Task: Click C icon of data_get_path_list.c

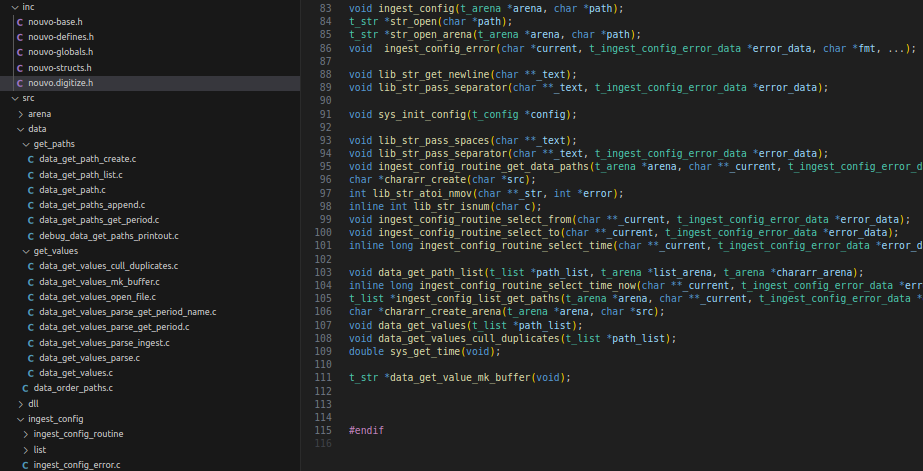Action: pyautogui.click(x=31, y=175)
